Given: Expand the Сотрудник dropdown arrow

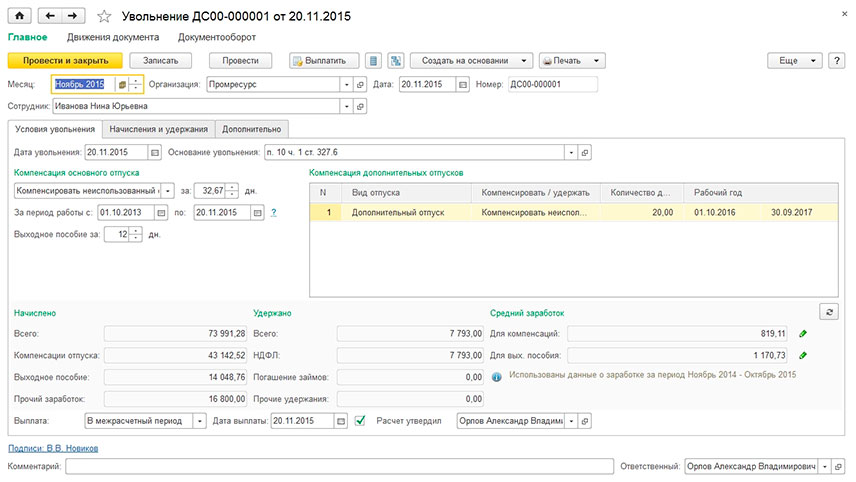Looking at the screenshot, I should point(346,106).
